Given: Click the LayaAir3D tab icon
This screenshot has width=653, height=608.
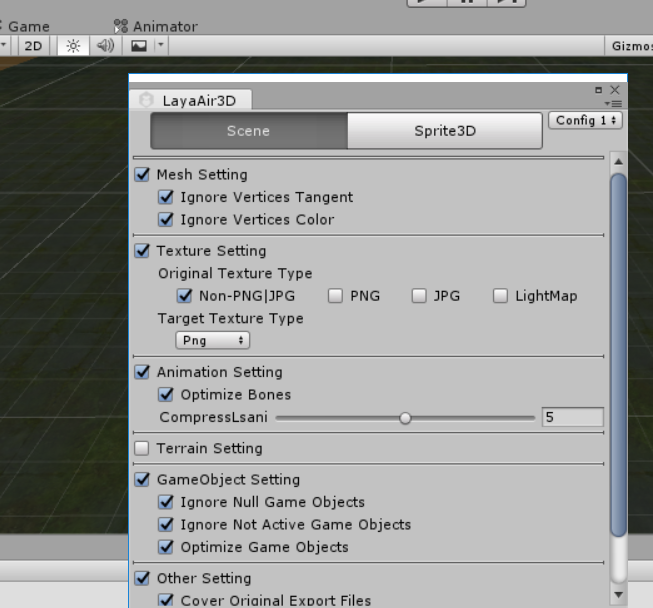Looking at the screenshot, I should coord(148,100).
